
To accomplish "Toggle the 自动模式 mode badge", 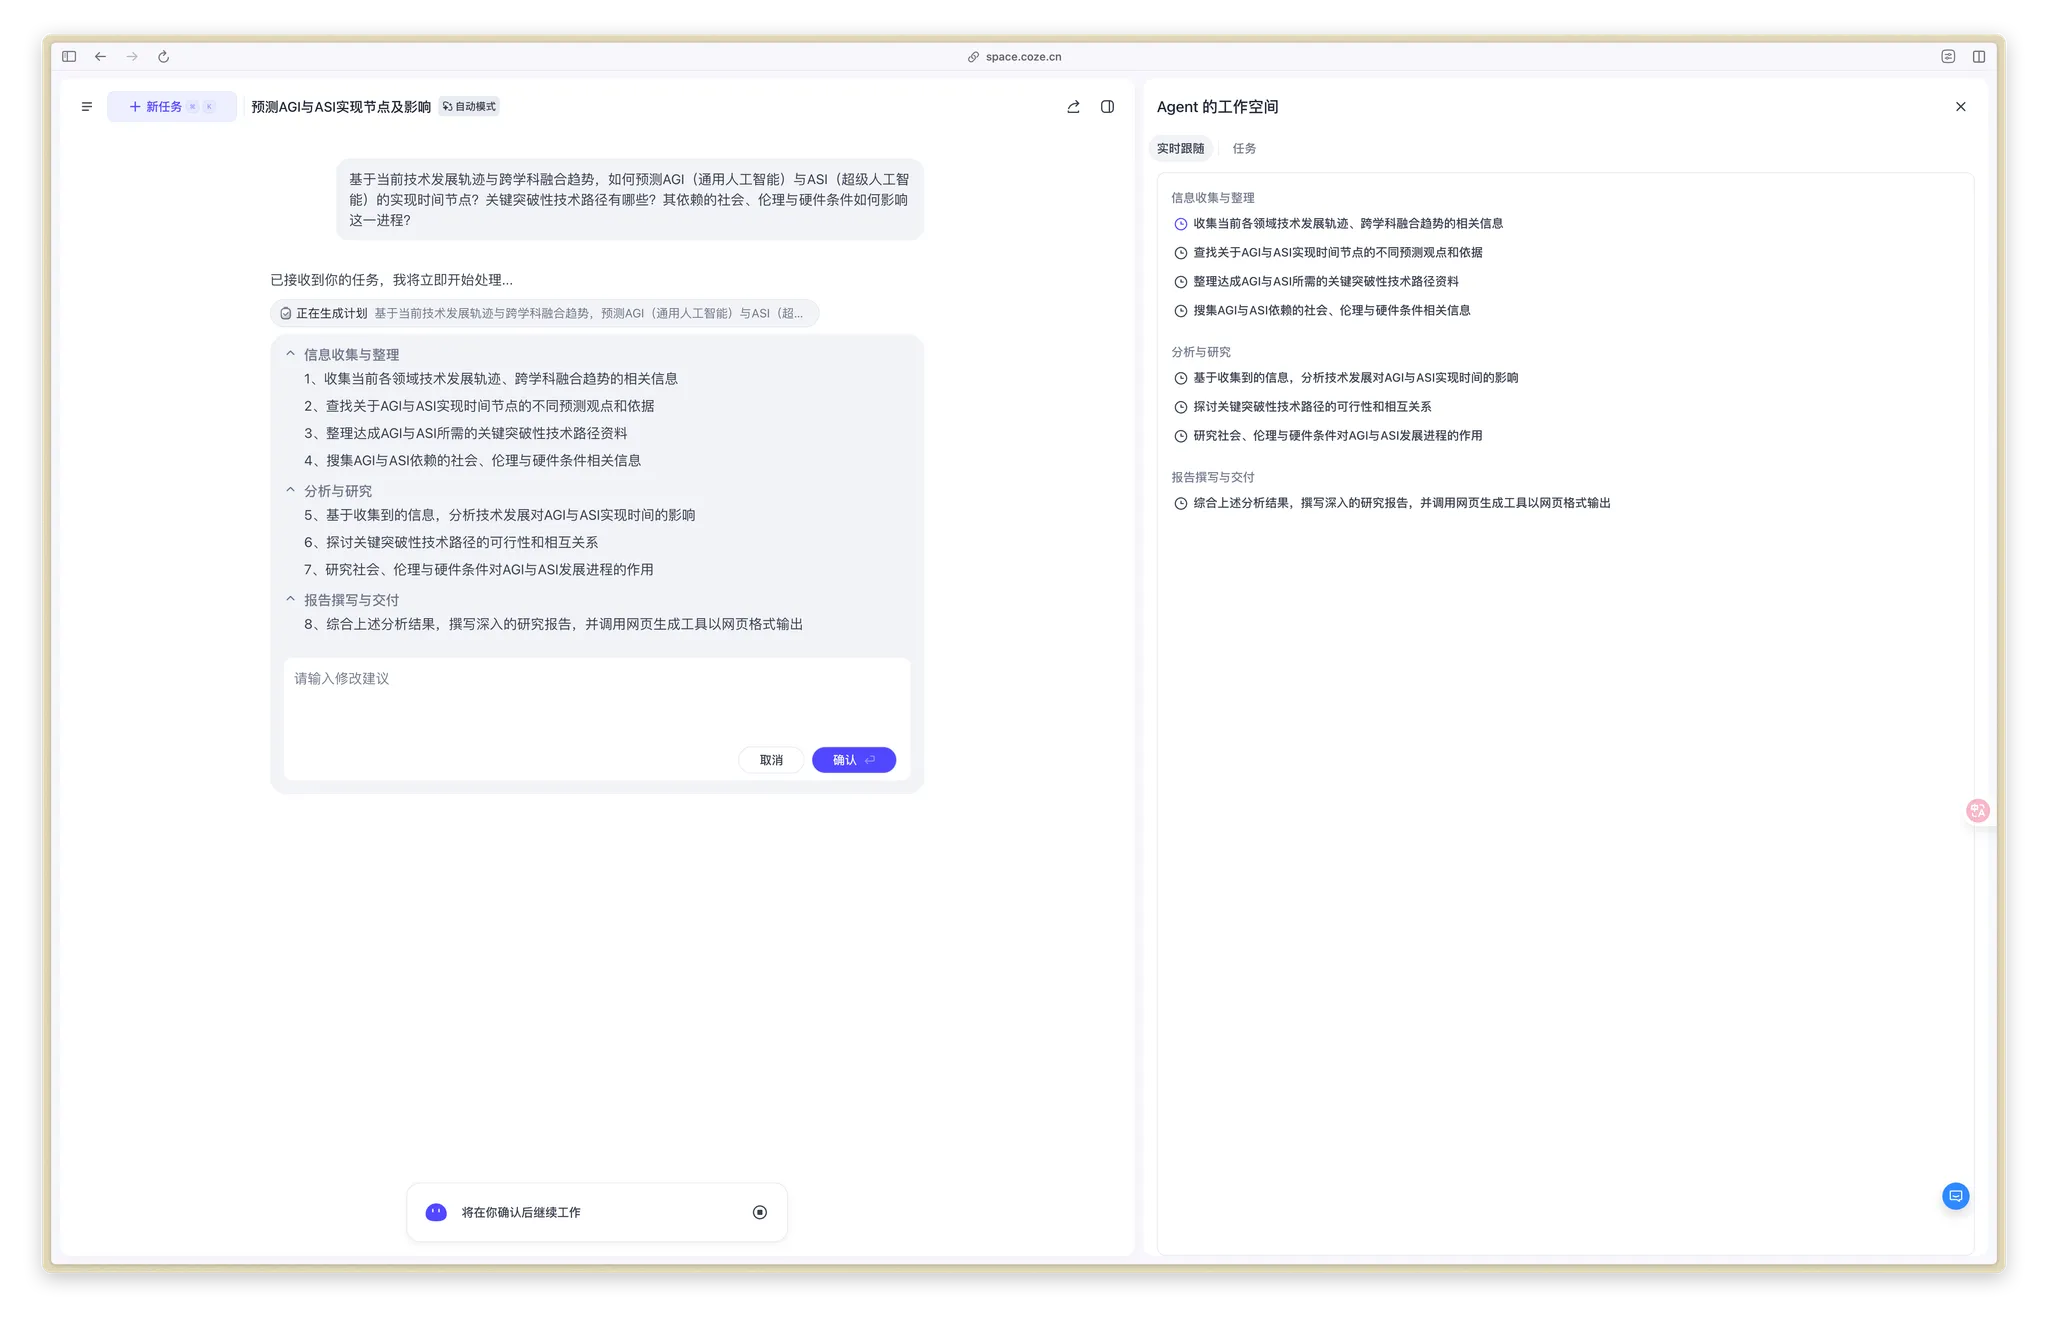I will point(469,107).
